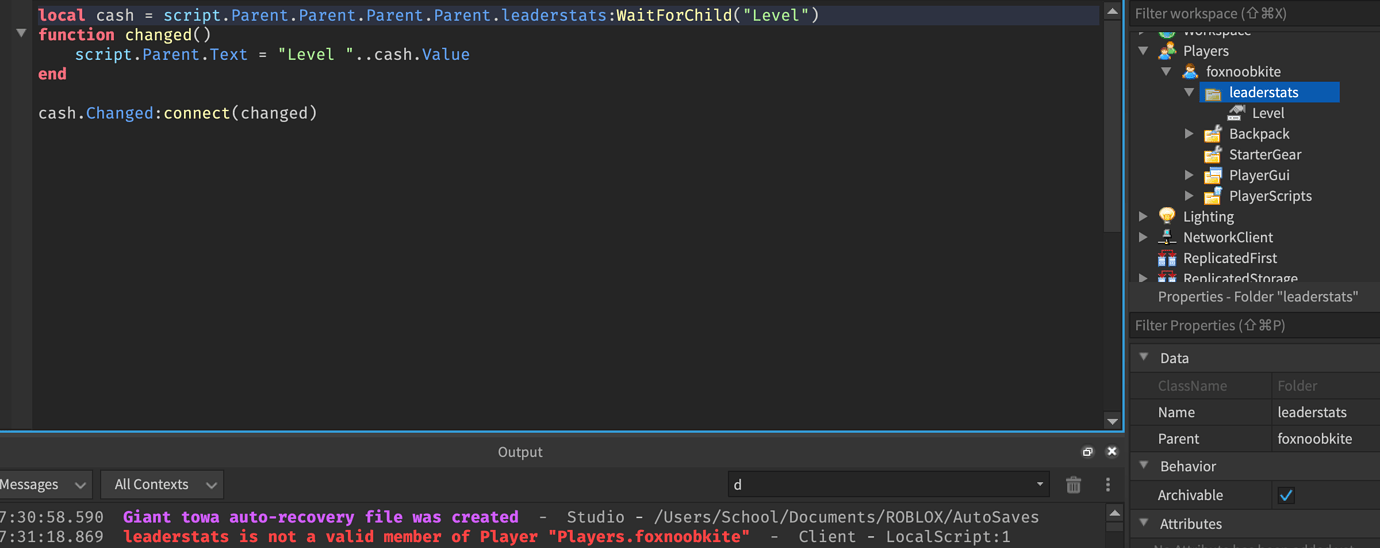
Task: Clear output with trash icon
Action: 1074,485
